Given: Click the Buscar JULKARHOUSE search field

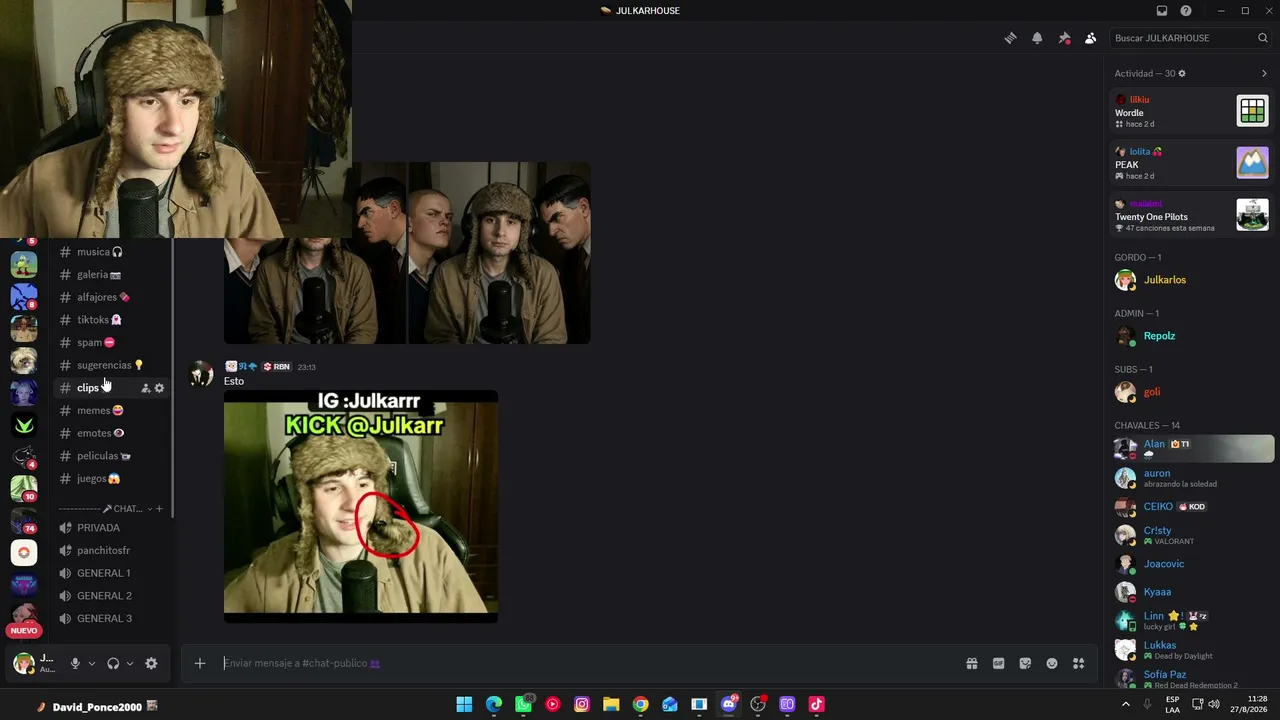Looking at the screenshot, I should [1190, 38].
